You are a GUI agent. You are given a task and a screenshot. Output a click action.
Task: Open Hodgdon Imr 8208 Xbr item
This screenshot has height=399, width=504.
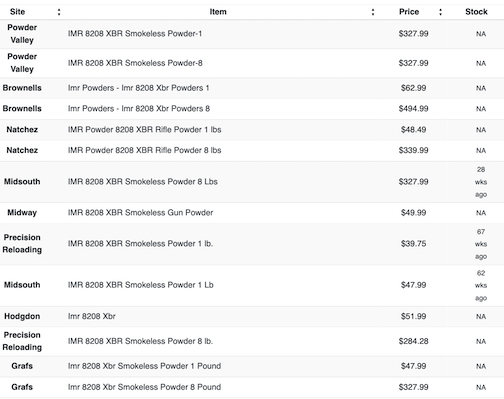pos(91,316)
